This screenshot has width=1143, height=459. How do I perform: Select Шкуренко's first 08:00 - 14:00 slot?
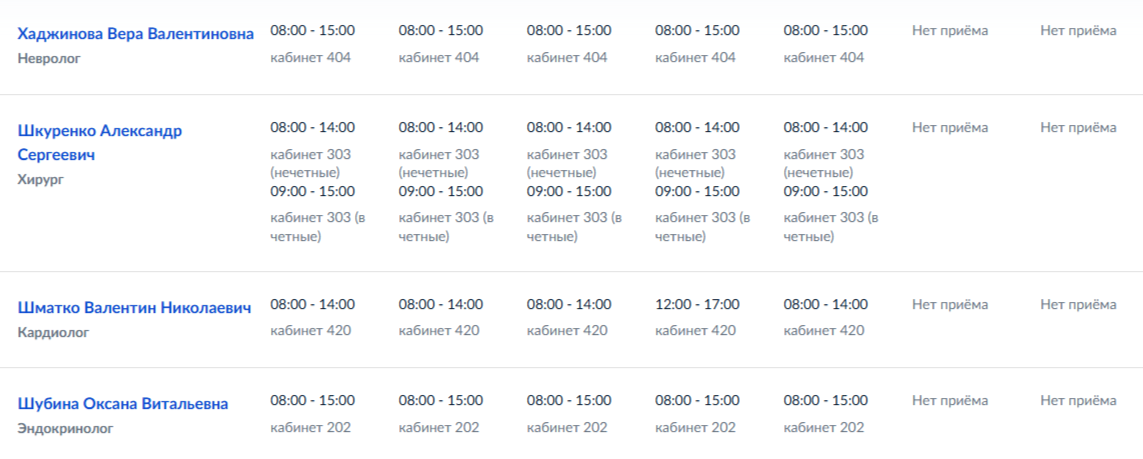click(312, 128)
